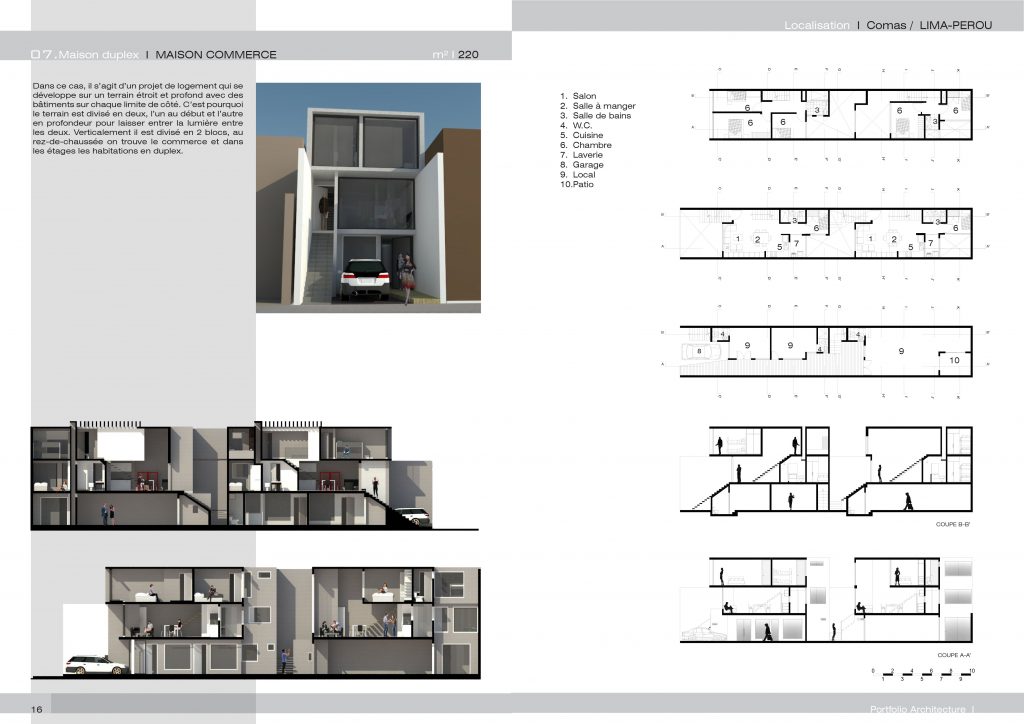This screenshot has height=724, width=1024.
Task: Click the "COUPE B-B'" section label
Action: click(x=954, y=524)
